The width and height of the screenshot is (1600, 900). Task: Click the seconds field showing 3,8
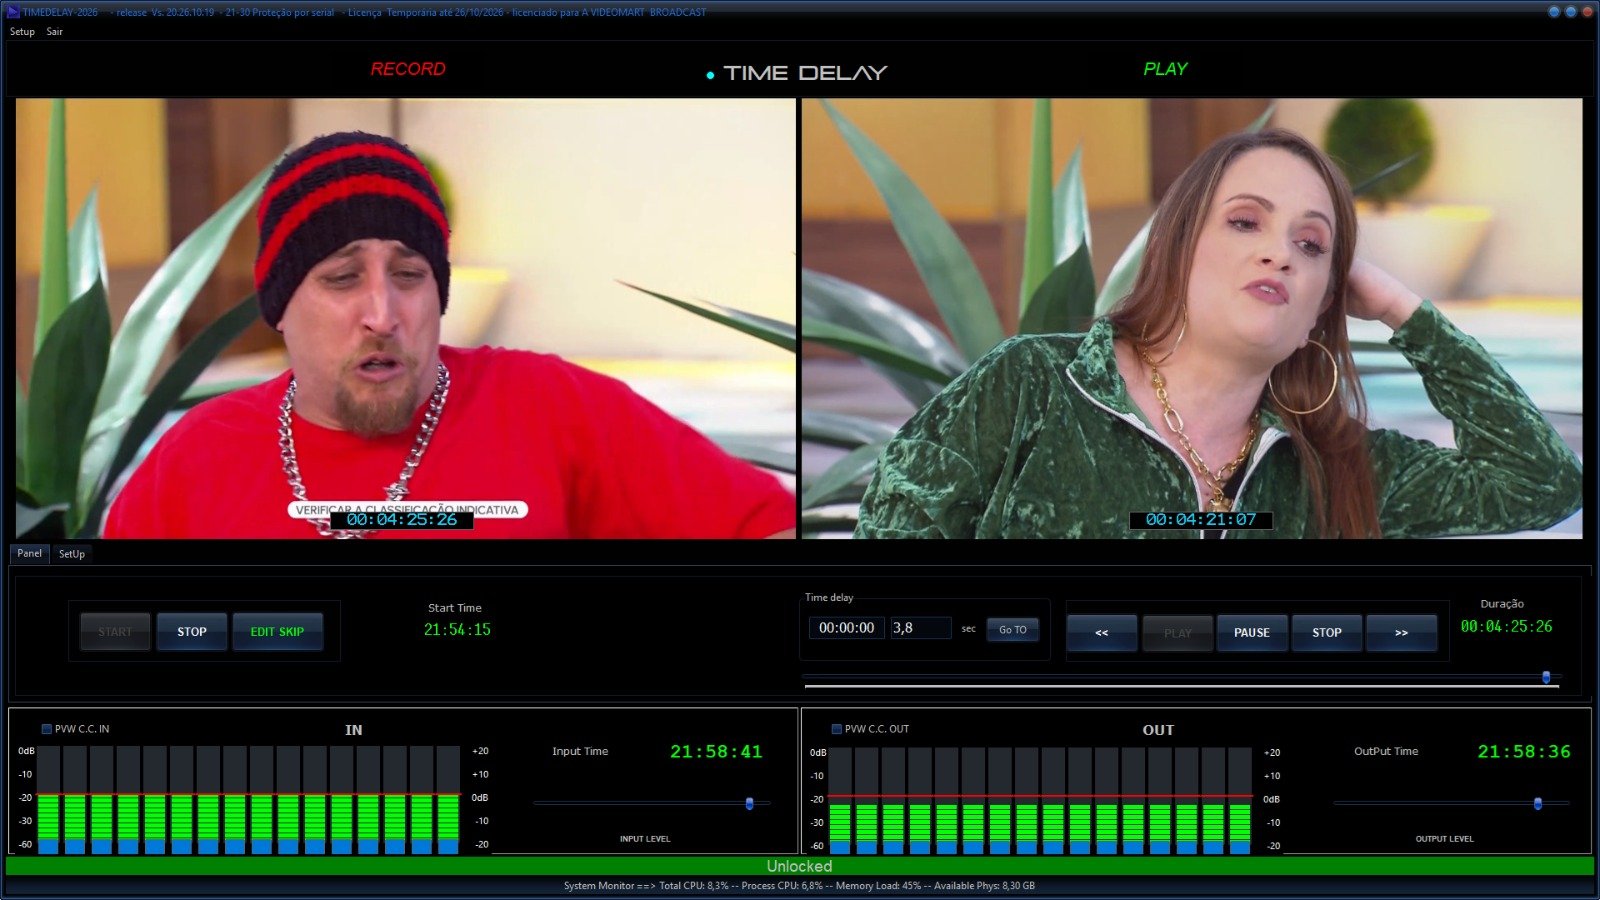click(x=921, y=628)
